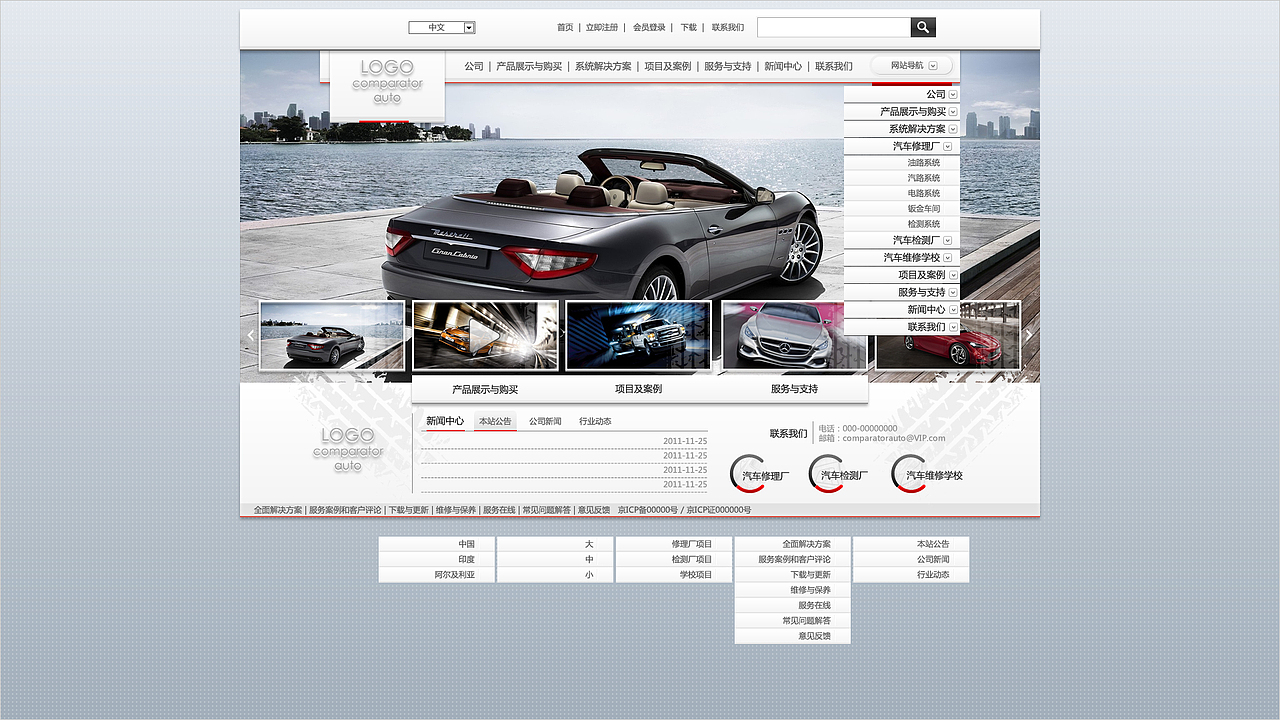Click 产品展示与购买 button below the thumbnails

pos(485,389)
